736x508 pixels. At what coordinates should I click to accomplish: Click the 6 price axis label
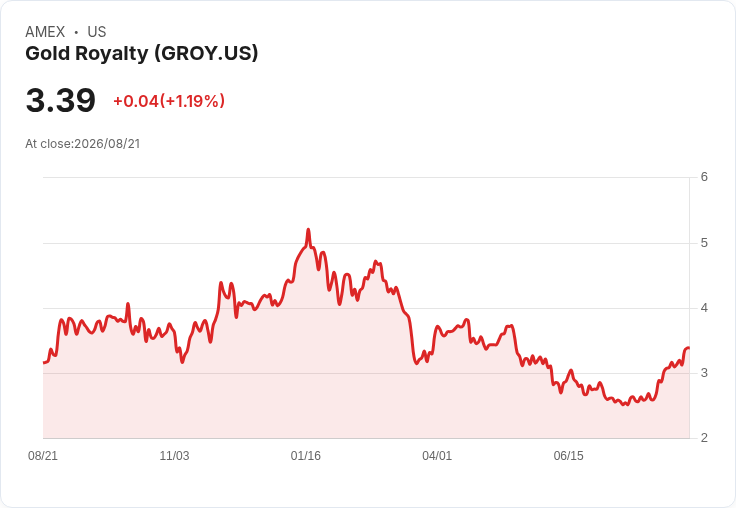point(704,177)
